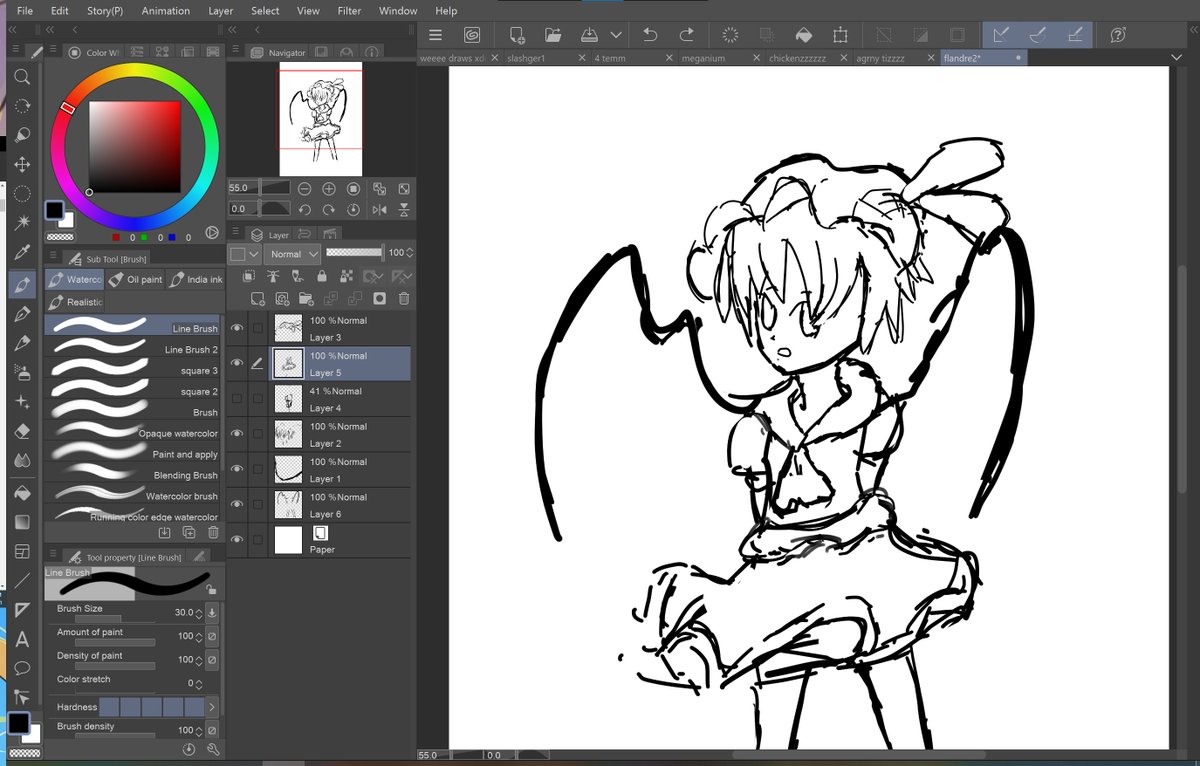Open the File menu
The width and height of the screenshot is (1200, 766).
tap(25, 10)
